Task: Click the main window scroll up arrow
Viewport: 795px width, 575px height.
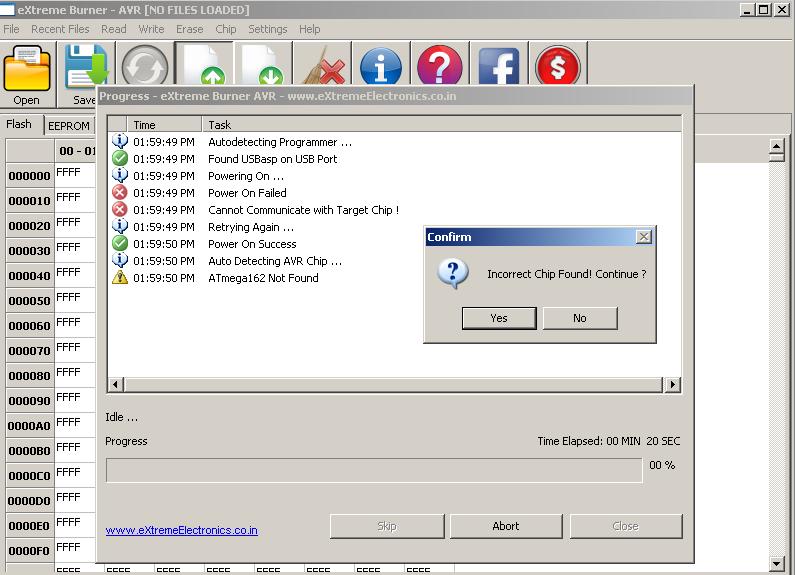Action: [777, 147]
